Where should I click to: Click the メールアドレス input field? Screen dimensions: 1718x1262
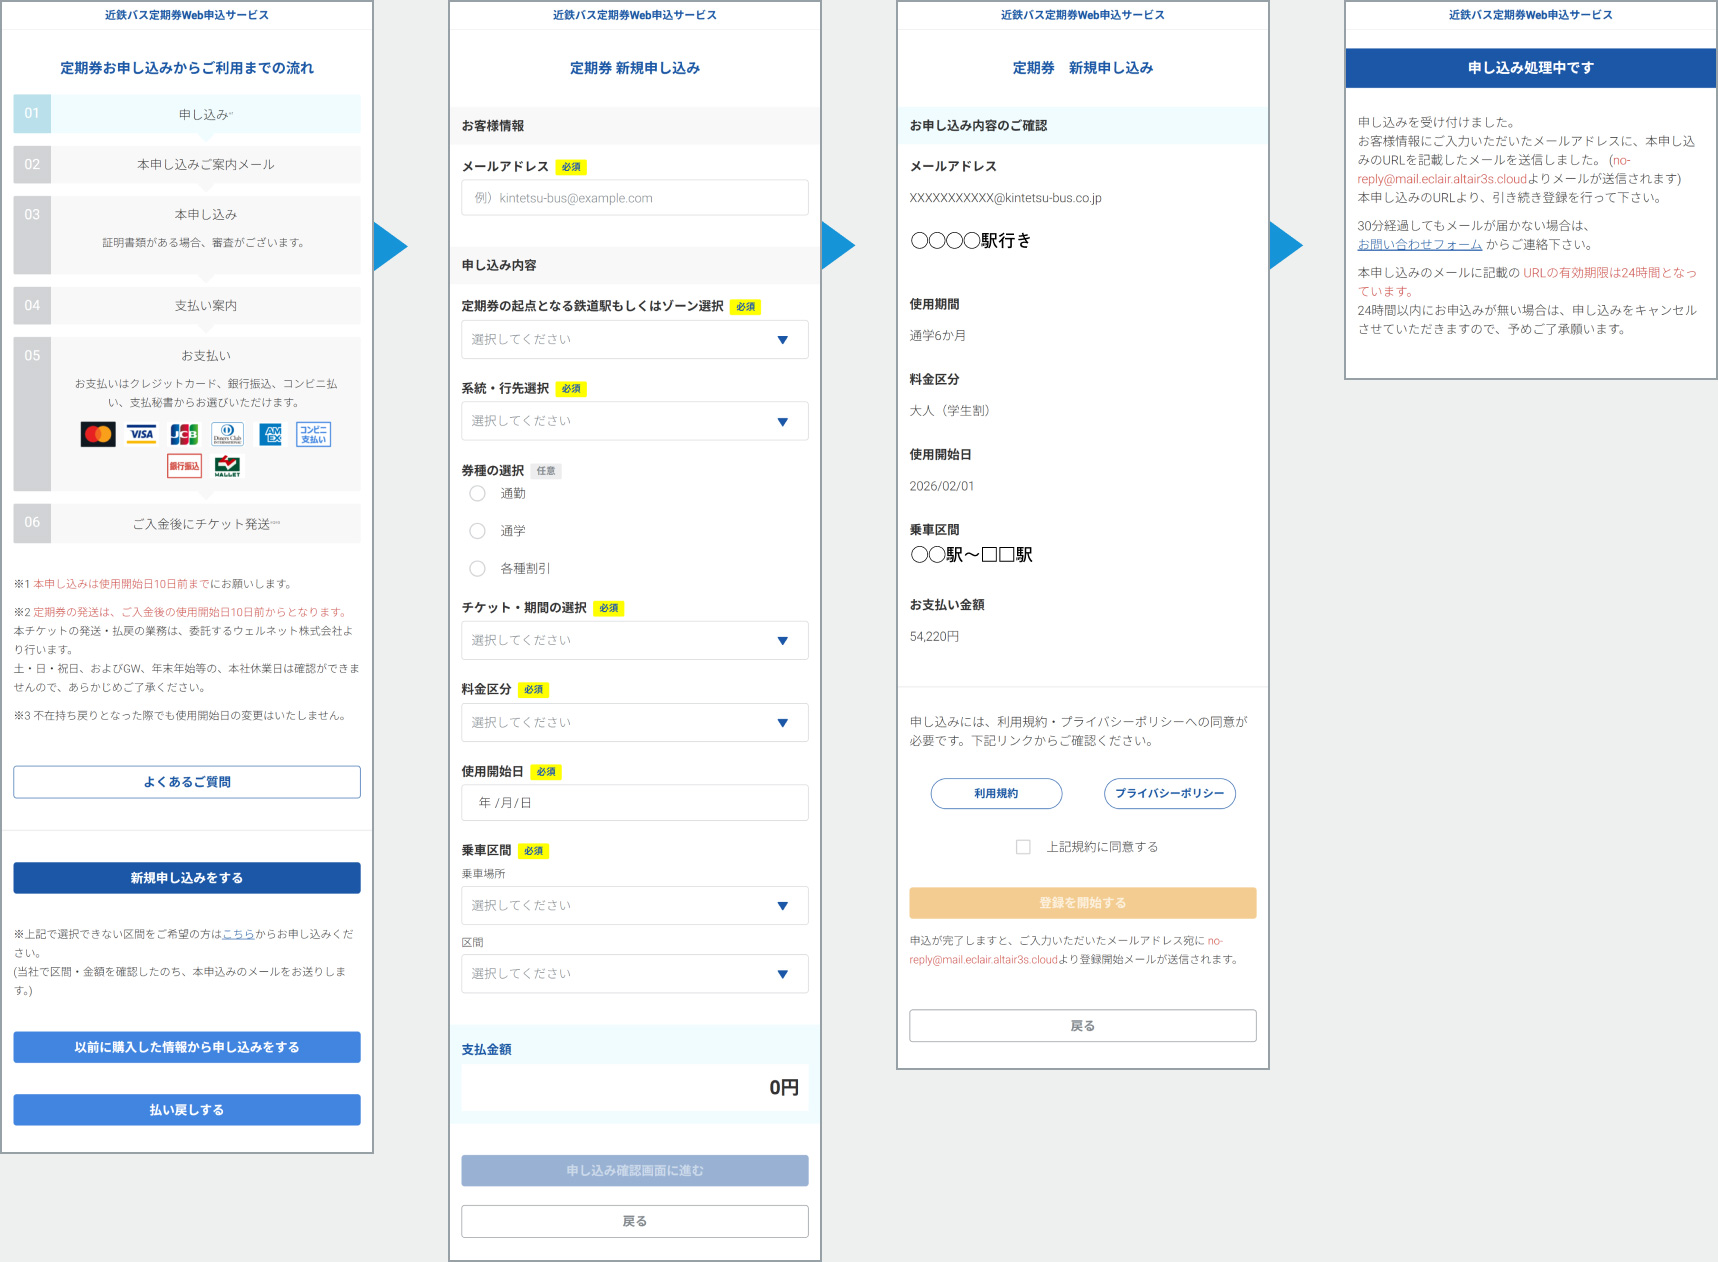[x=634, y=198]
